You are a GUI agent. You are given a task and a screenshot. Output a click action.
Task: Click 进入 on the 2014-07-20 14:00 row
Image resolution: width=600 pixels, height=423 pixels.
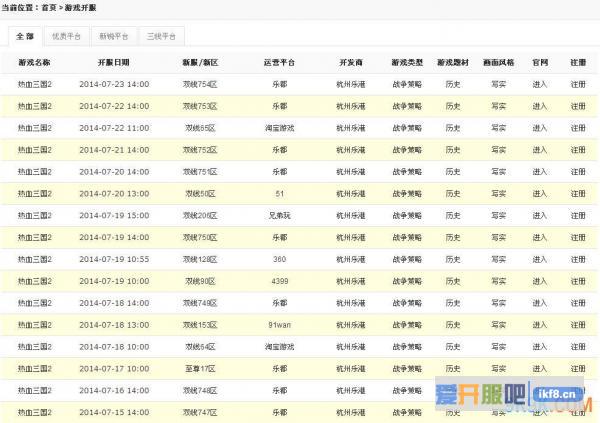pos(540,171)
